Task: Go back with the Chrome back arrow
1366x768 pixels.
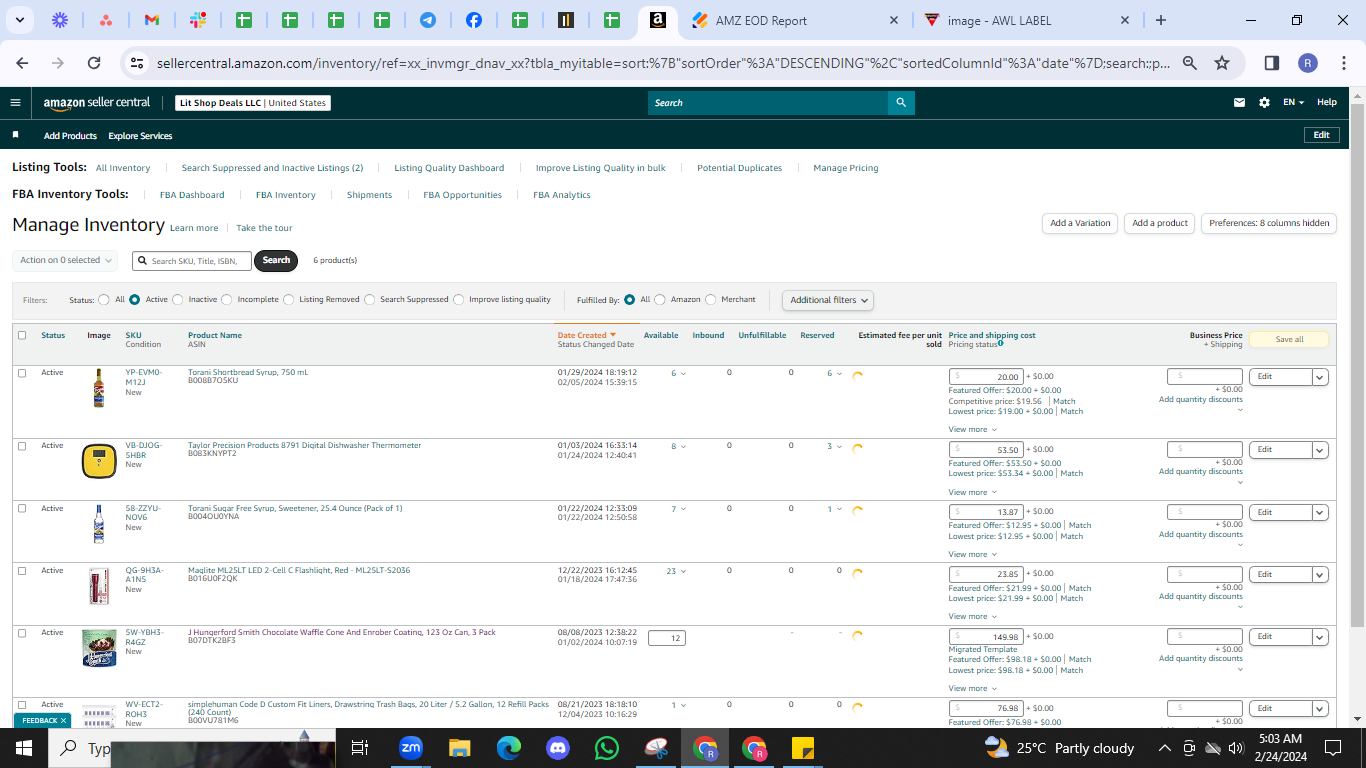Action: pos(23,63)
